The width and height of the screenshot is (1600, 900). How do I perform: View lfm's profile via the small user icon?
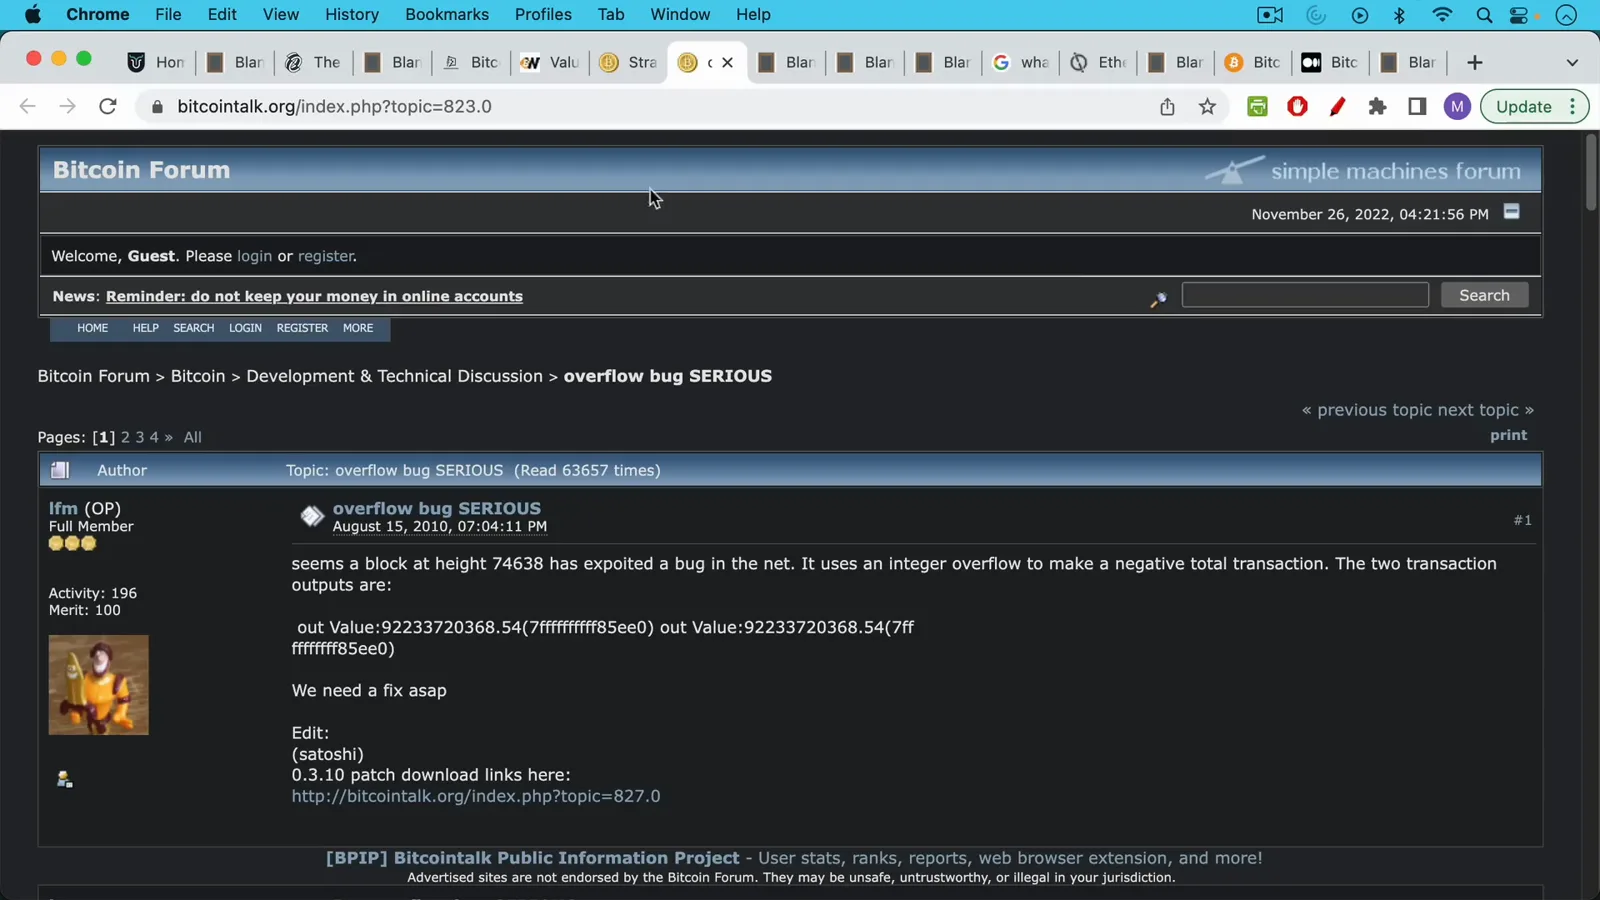click(x=64, y=779)
